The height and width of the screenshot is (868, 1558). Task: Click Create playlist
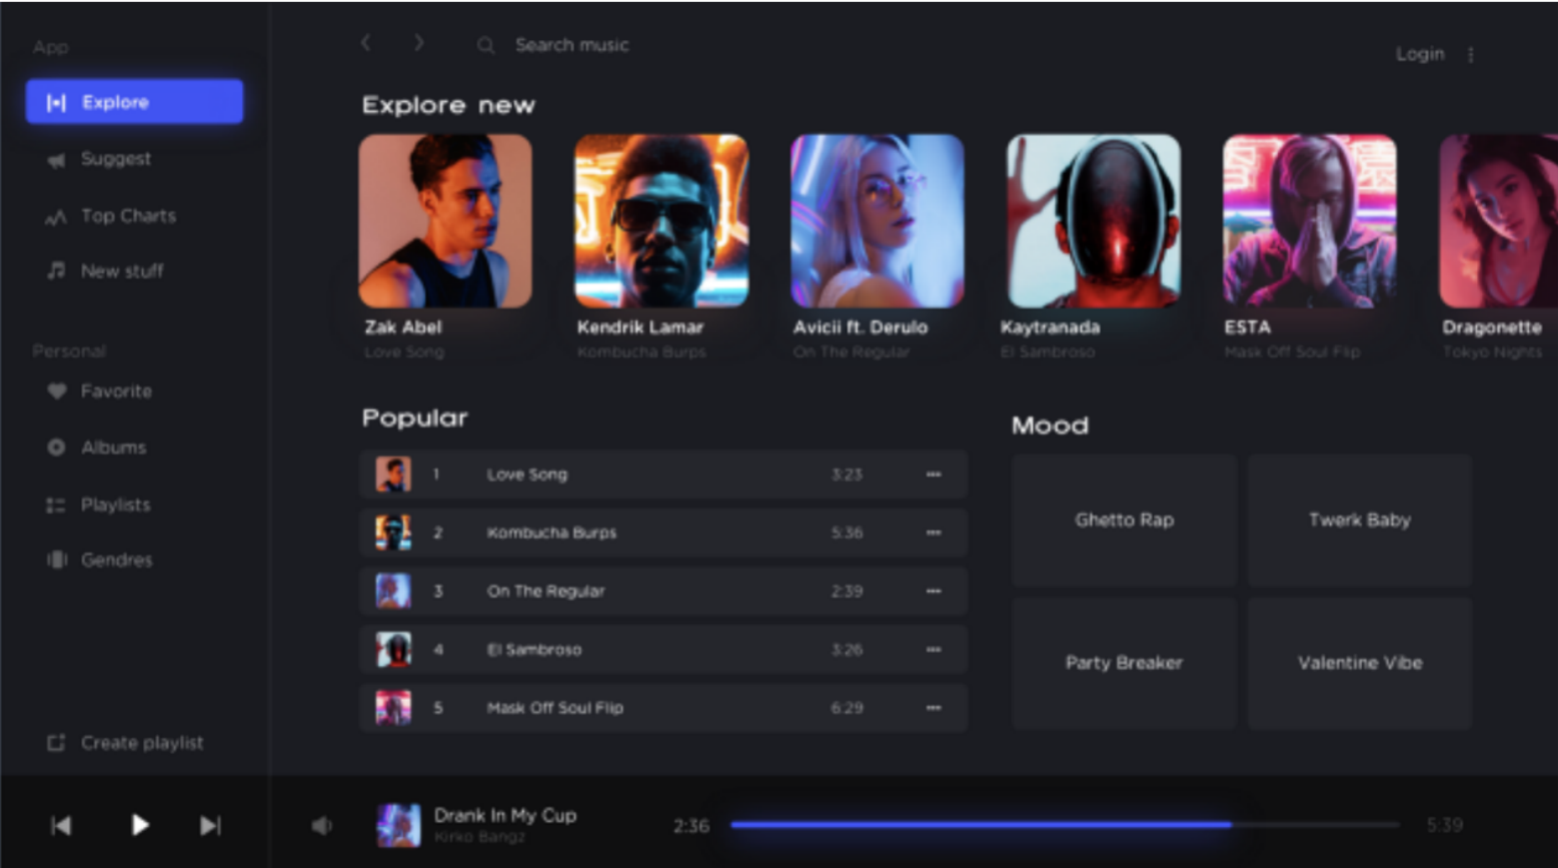tap(142, 742)
